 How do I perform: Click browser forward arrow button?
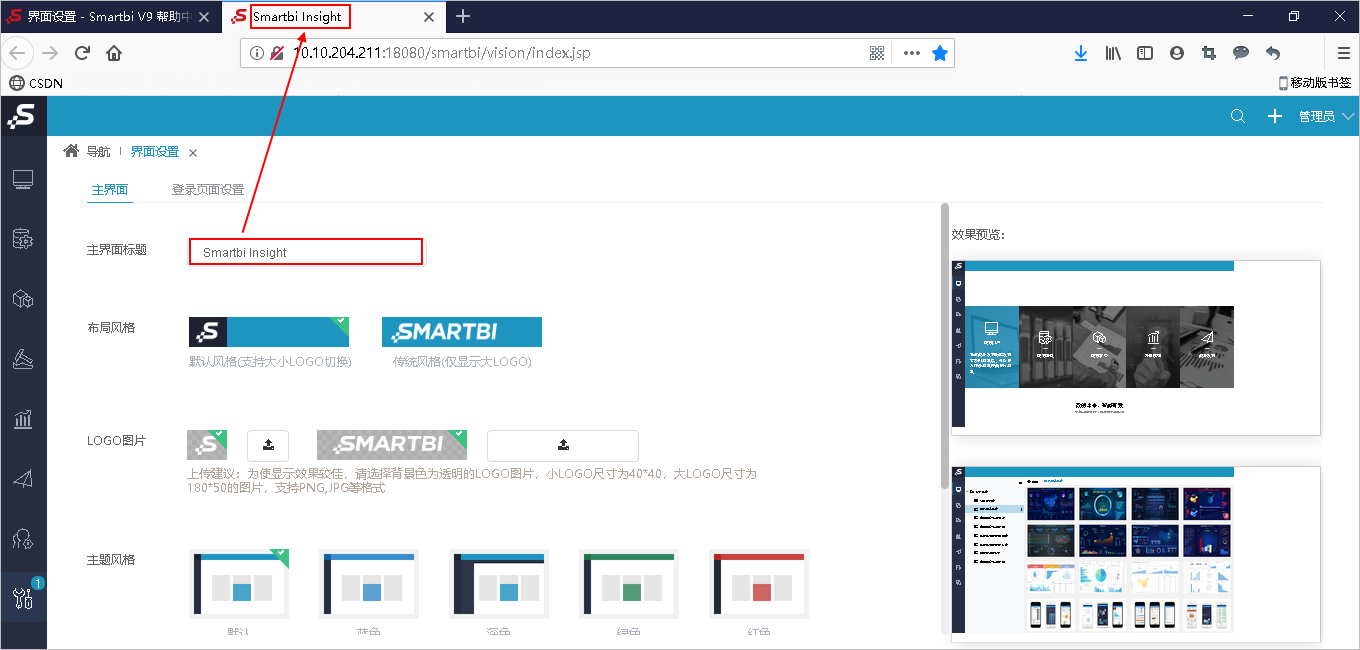(50, 53)
